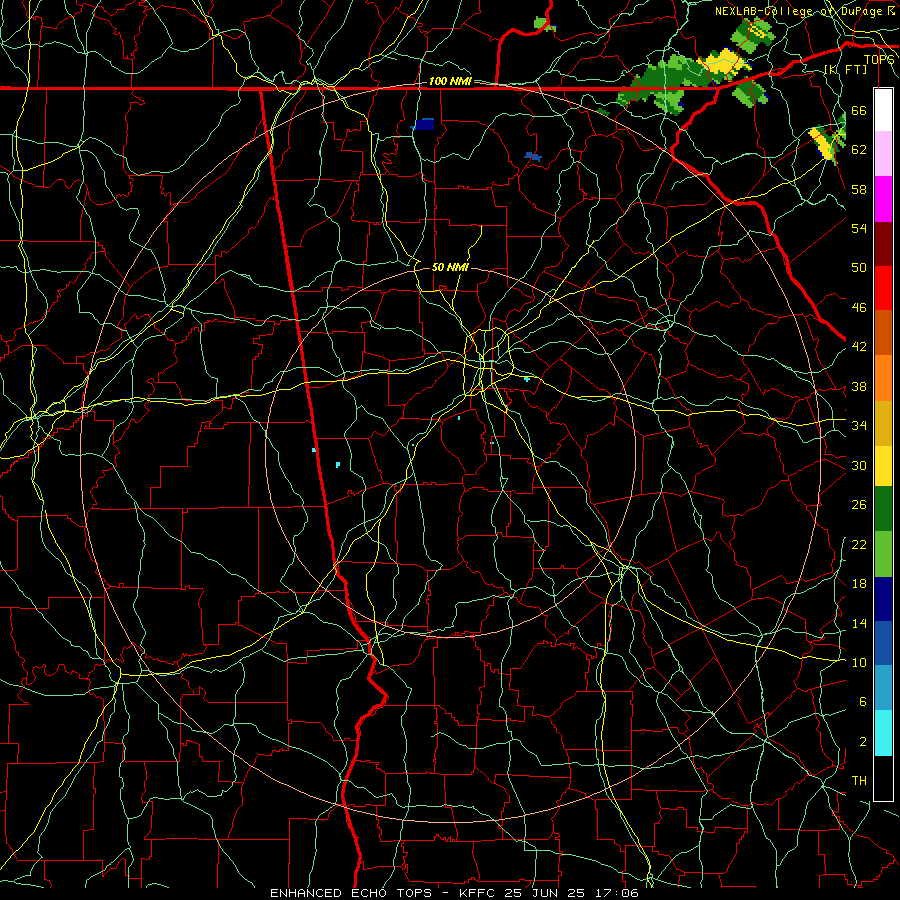Click the legend value "38"
The width and height of the screenshot is (900, 900).
click(859, 386)
